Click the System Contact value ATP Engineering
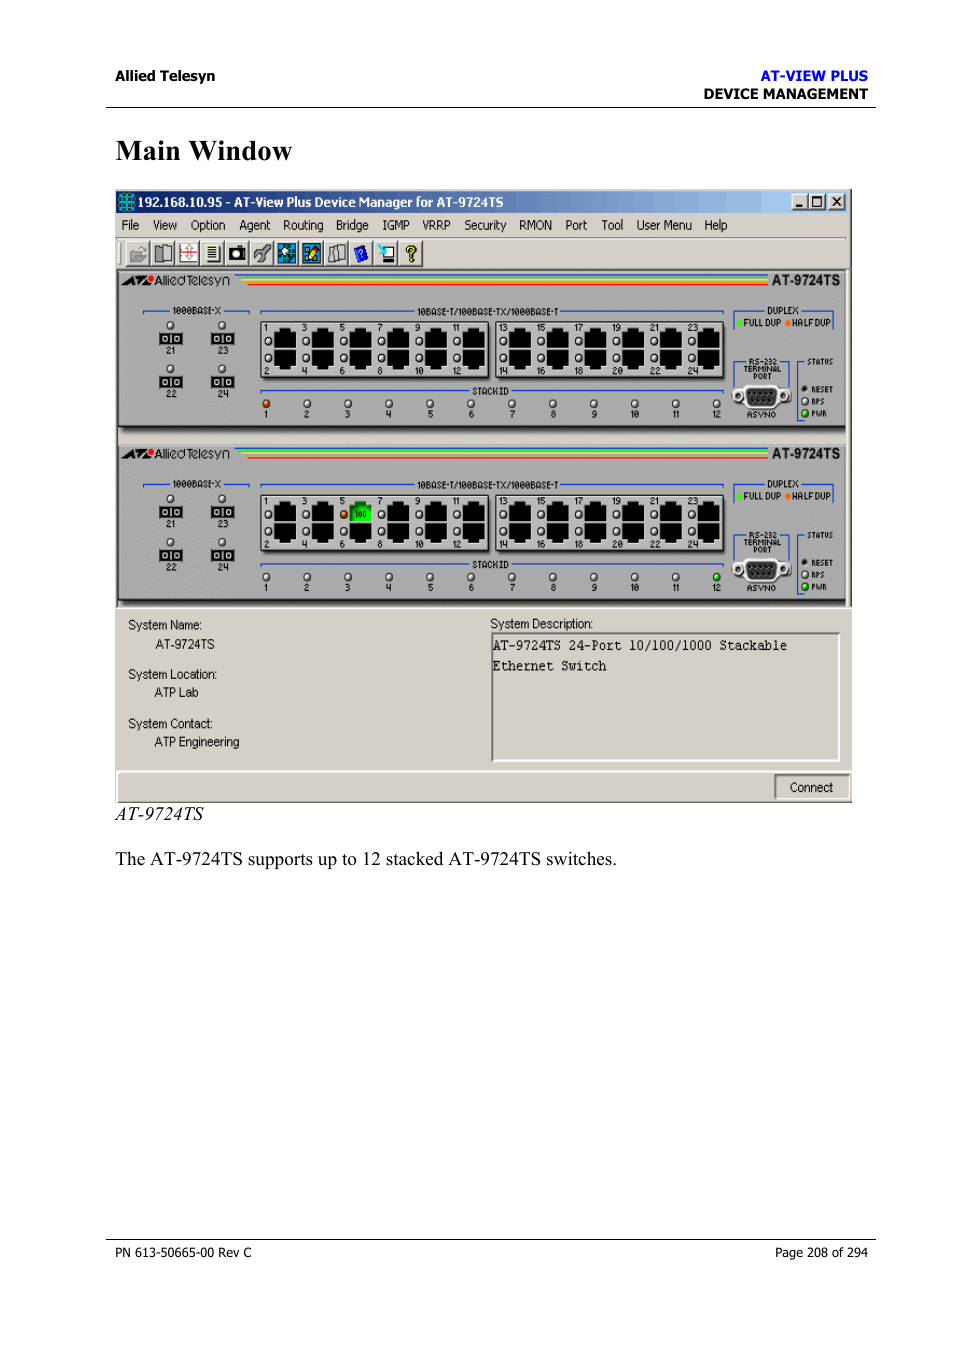This screenshot has width=954, height=1351. [x=197, y=743]
